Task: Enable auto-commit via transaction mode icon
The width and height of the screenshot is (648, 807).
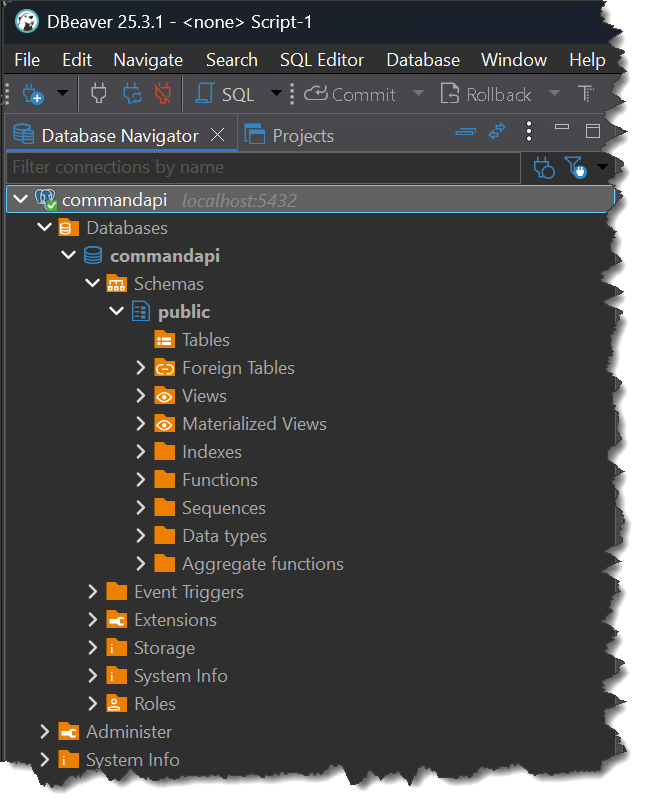Action: click(x=585, y=93)
